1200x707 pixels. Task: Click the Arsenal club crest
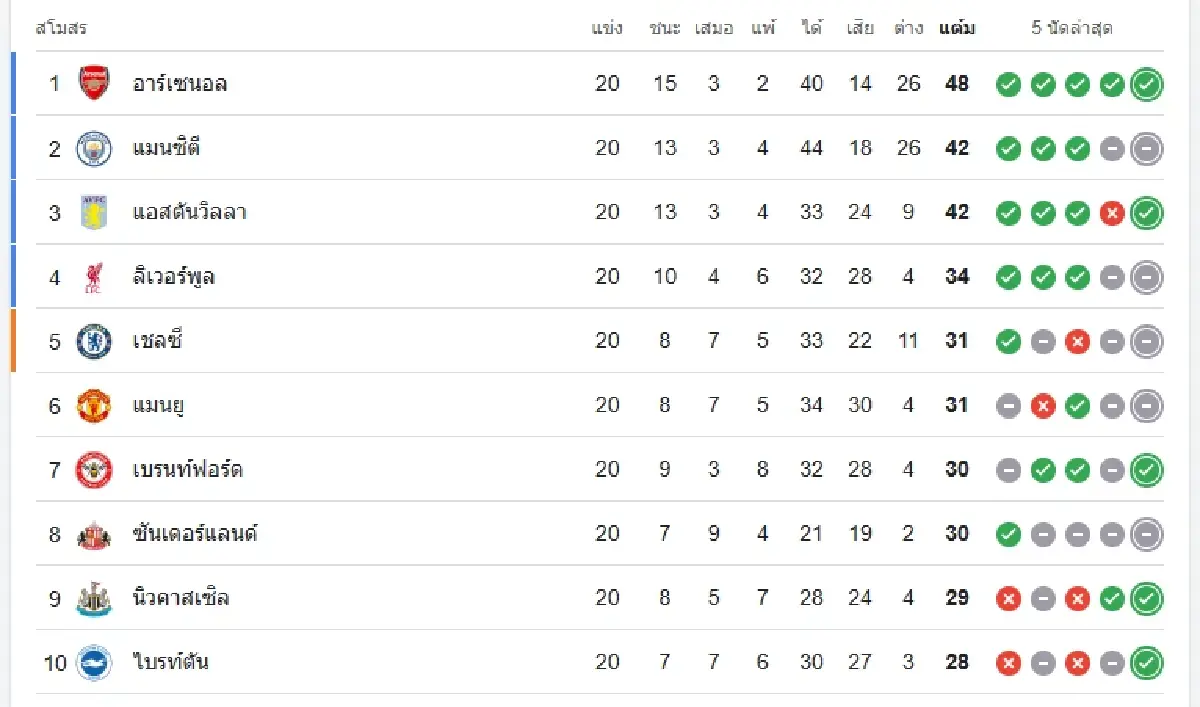[95, 83]
